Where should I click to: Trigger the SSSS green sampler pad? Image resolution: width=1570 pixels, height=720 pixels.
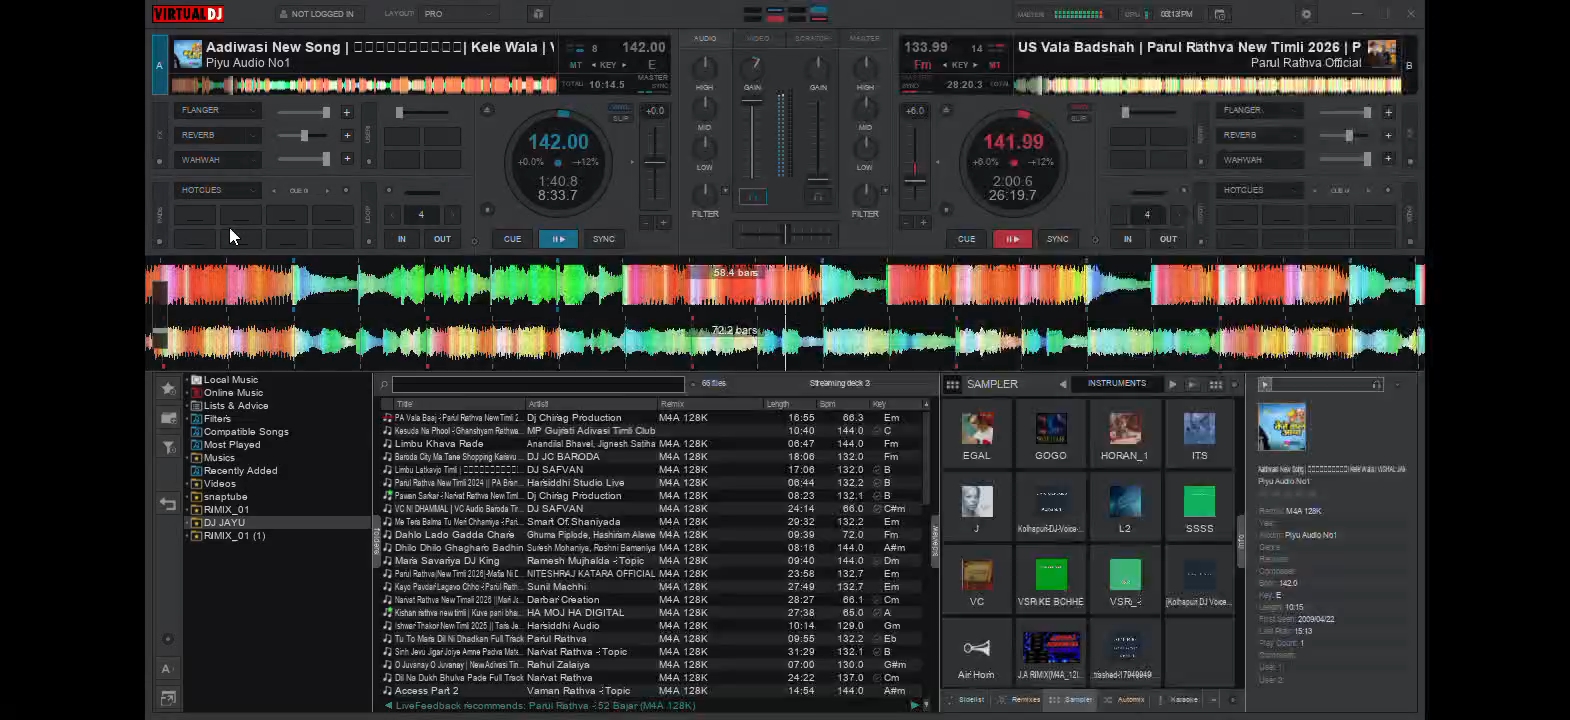click(1198, 508)
